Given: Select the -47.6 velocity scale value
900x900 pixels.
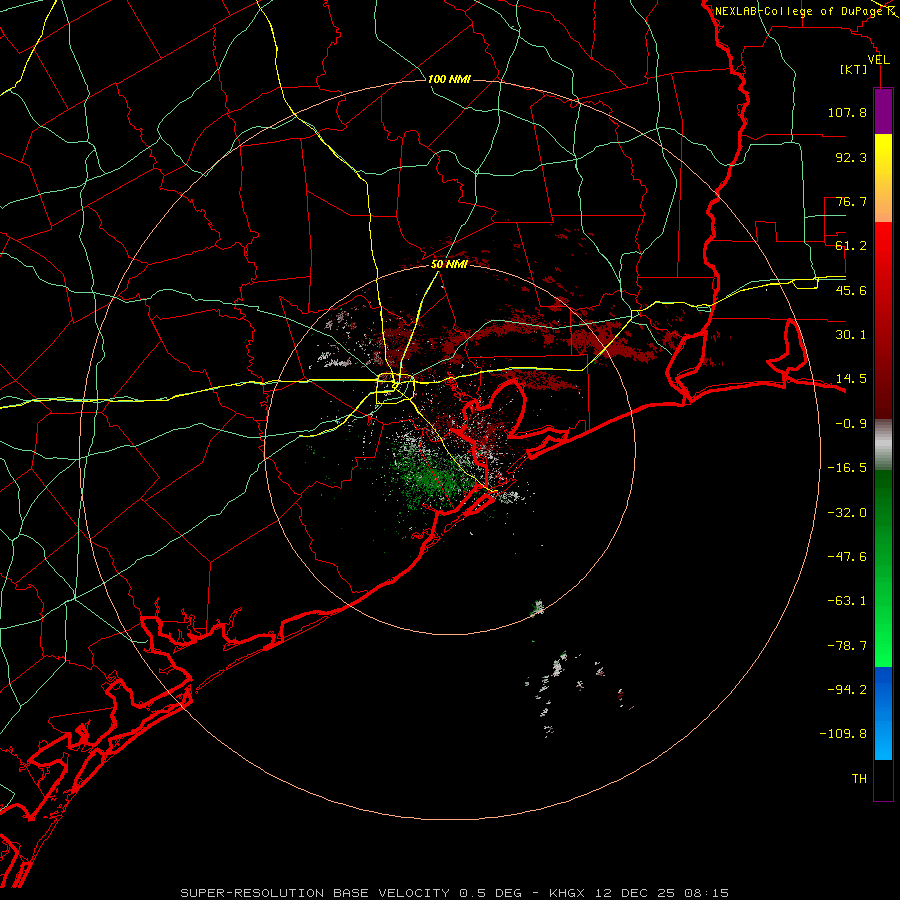Looking at the screenshot, I should pyautogui.click(x=847, y=557).
